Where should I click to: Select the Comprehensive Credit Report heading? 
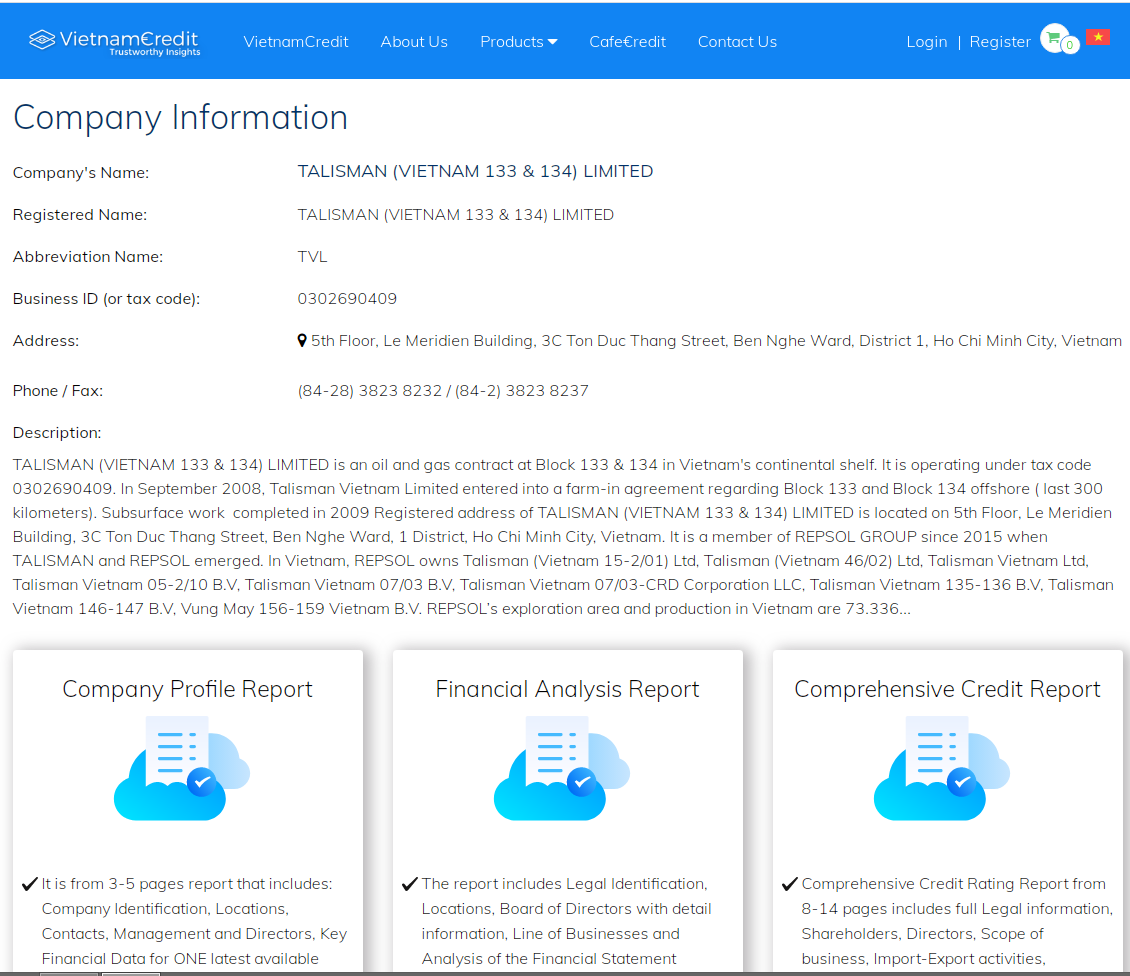click(947, 689)
